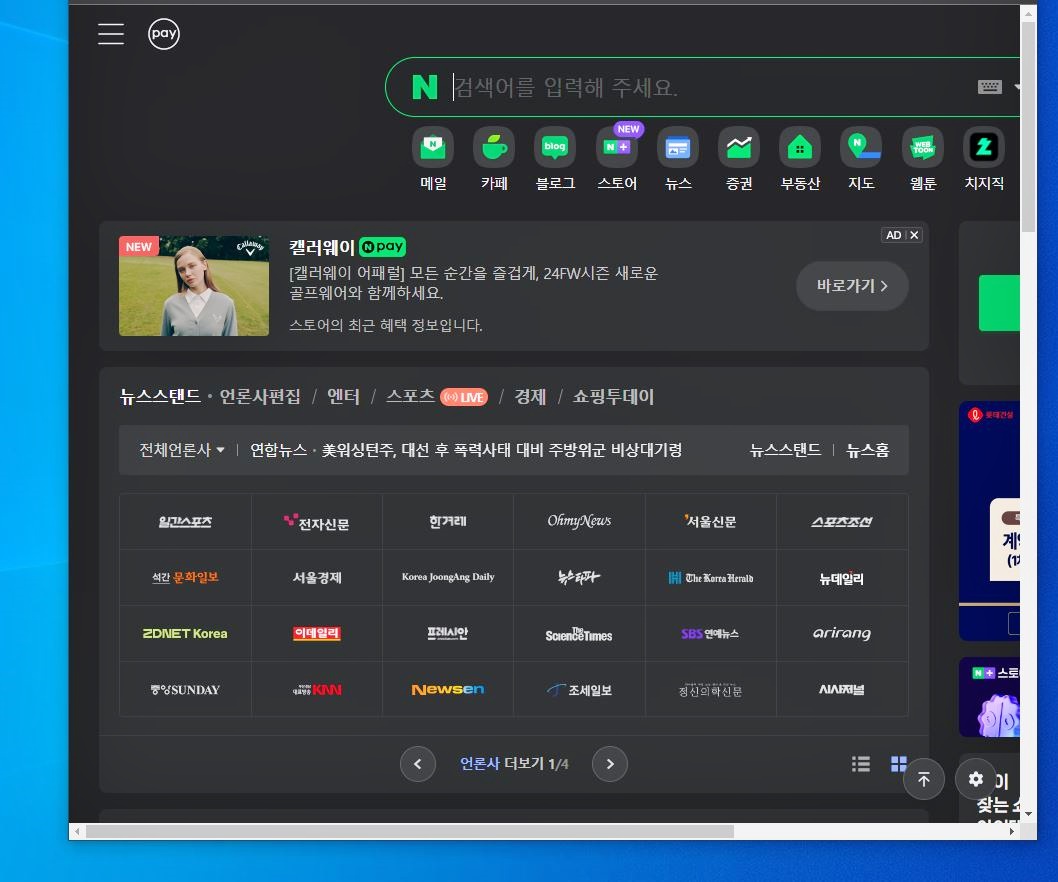The image size is (1058, 882).
Task: Open 문화일보 press logo
Action: click(x=185, y=578)
